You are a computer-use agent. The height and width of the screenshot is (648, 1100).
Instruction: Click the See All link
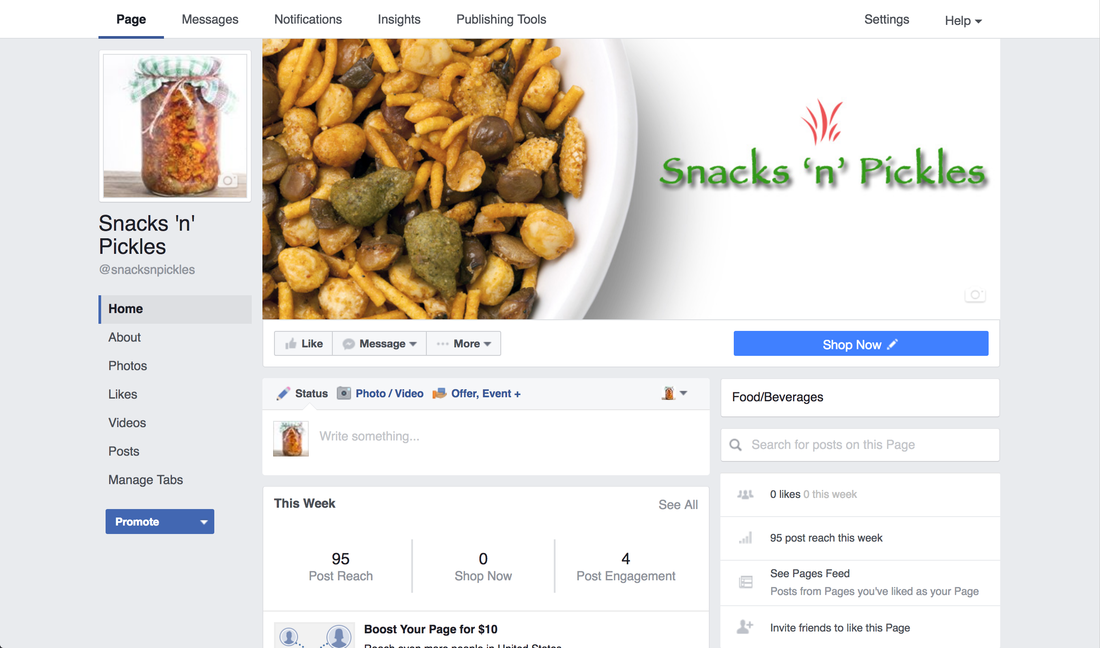tap(678, 504)
